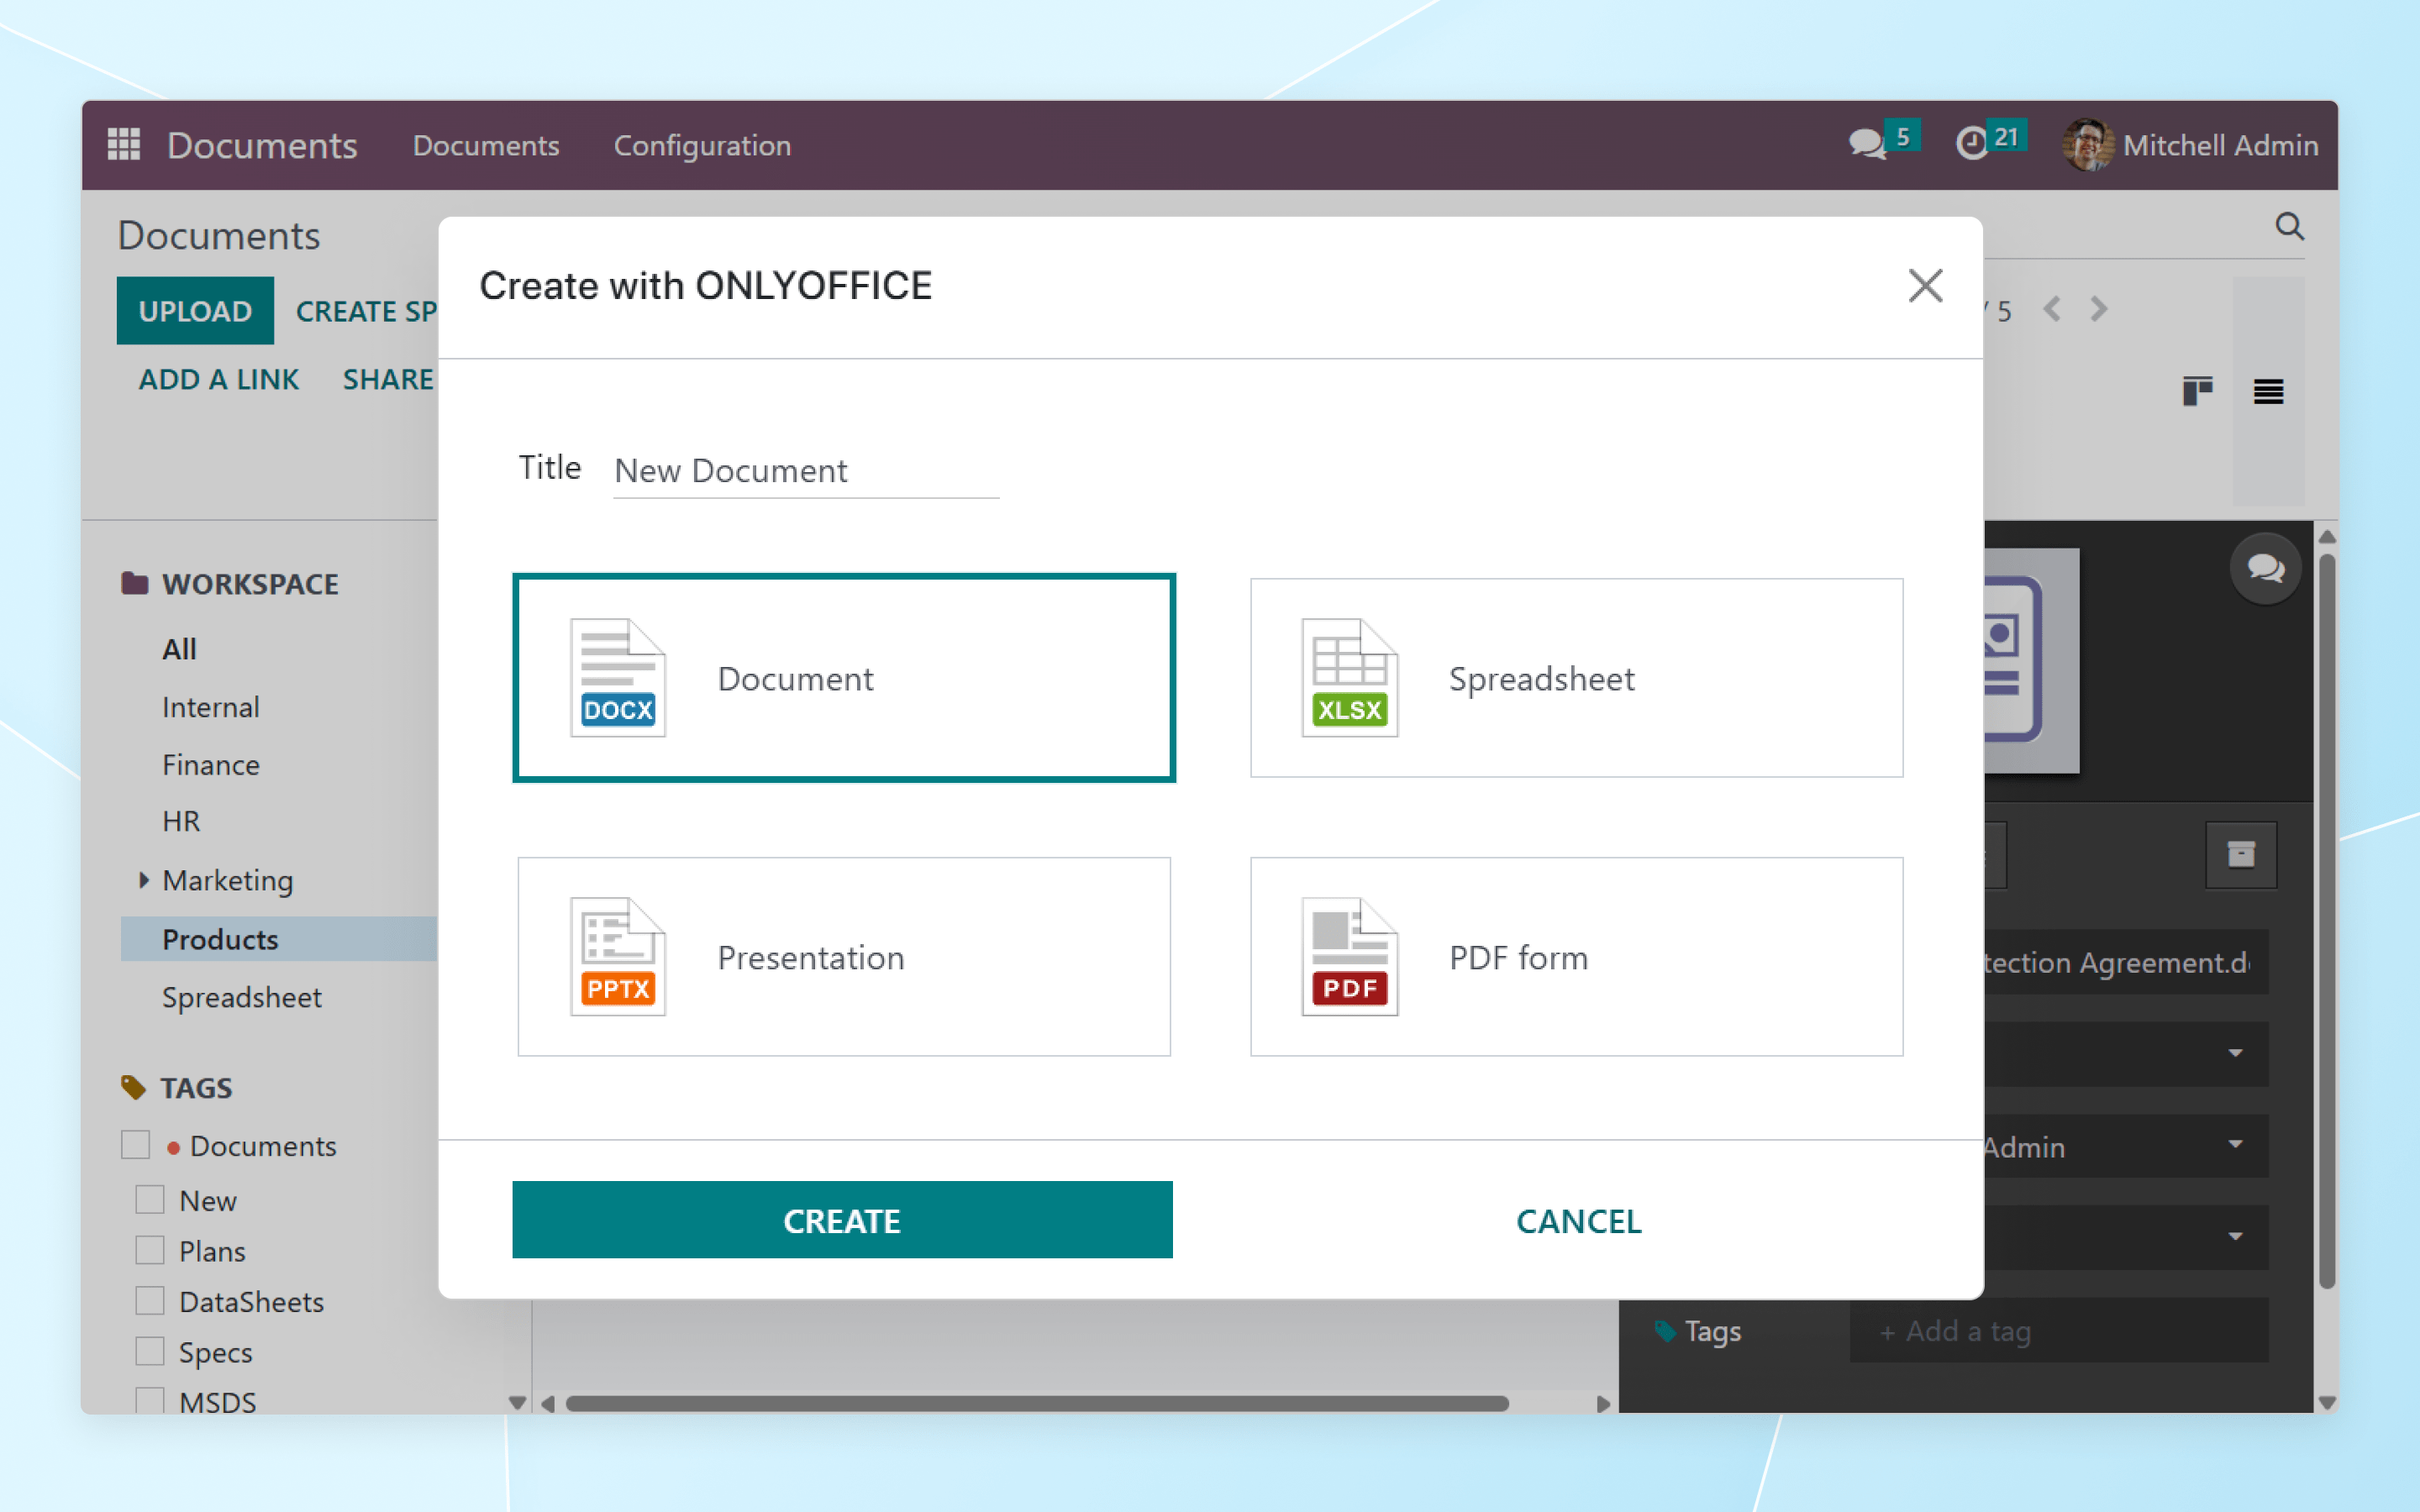2420x1512 pixels.
Task: Click the archive box icon
Action: [2240, 855]
